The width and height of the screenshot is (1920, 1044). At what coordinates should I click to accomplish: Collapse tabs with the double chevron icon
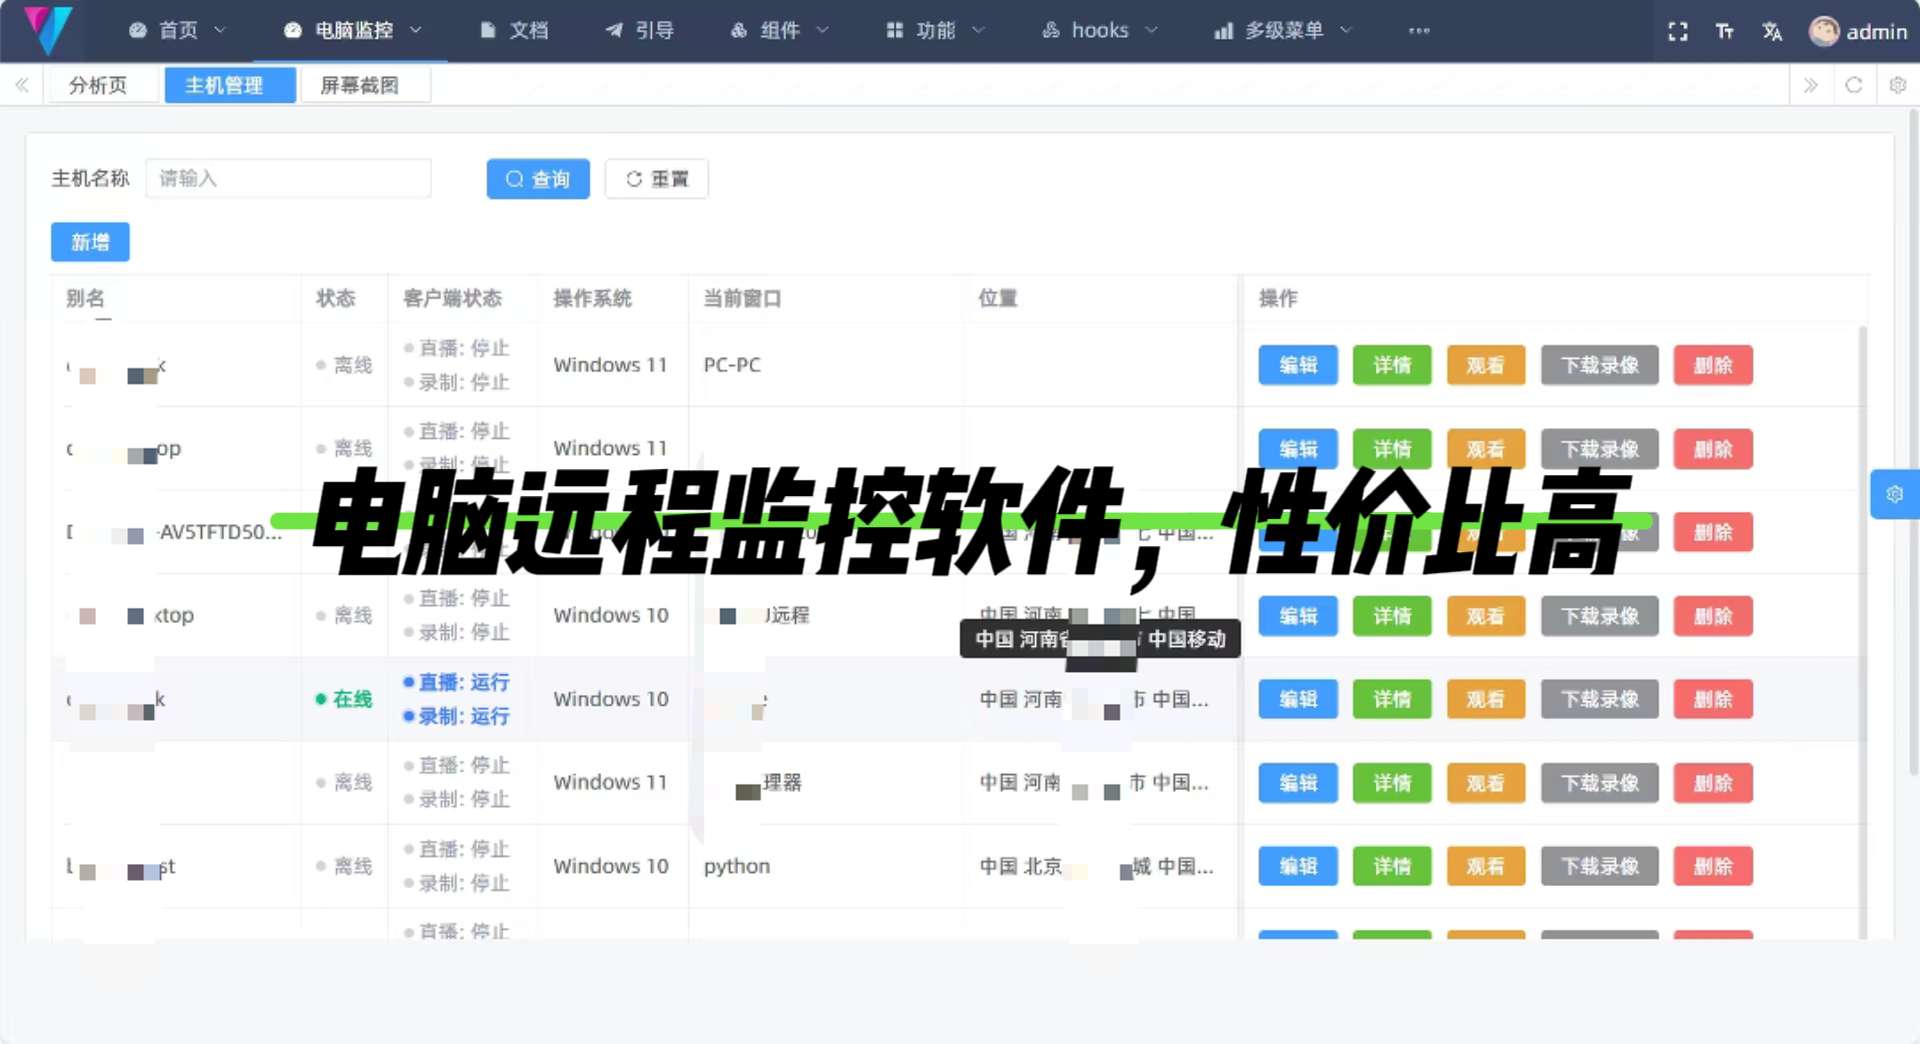pyautogui.click(x=1810, y=85)
